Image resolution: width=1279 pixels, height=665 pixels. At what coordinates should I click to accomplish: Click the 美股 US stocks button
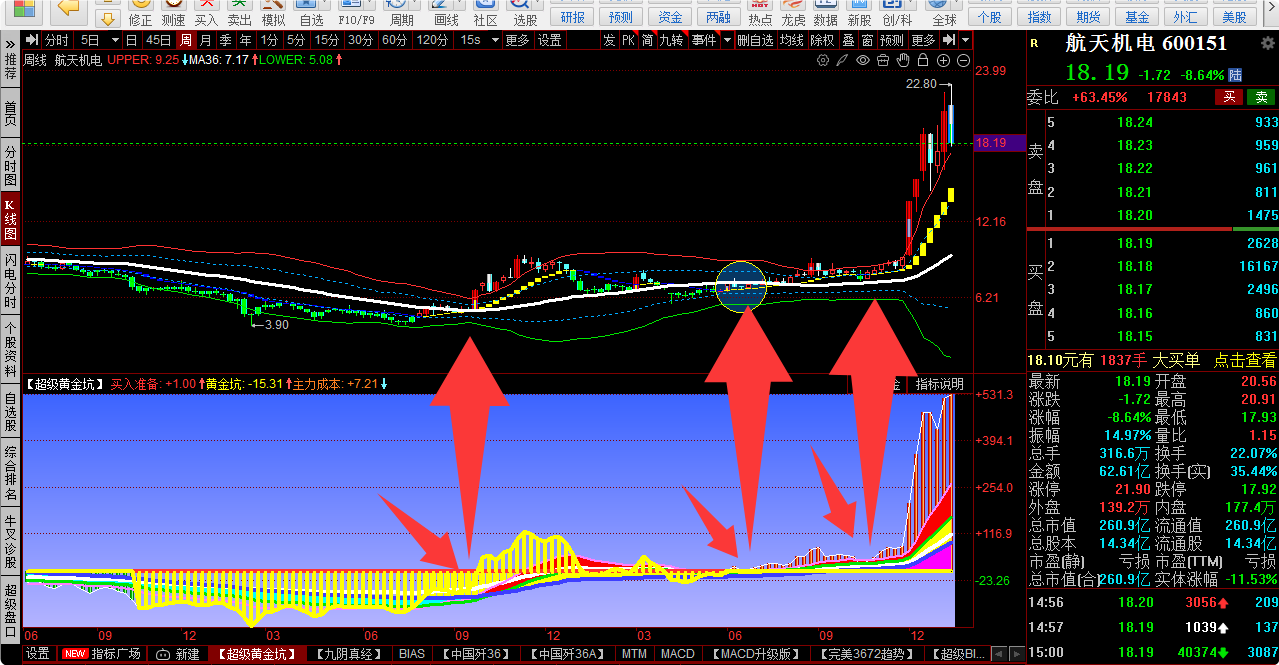click(1235, 17)
